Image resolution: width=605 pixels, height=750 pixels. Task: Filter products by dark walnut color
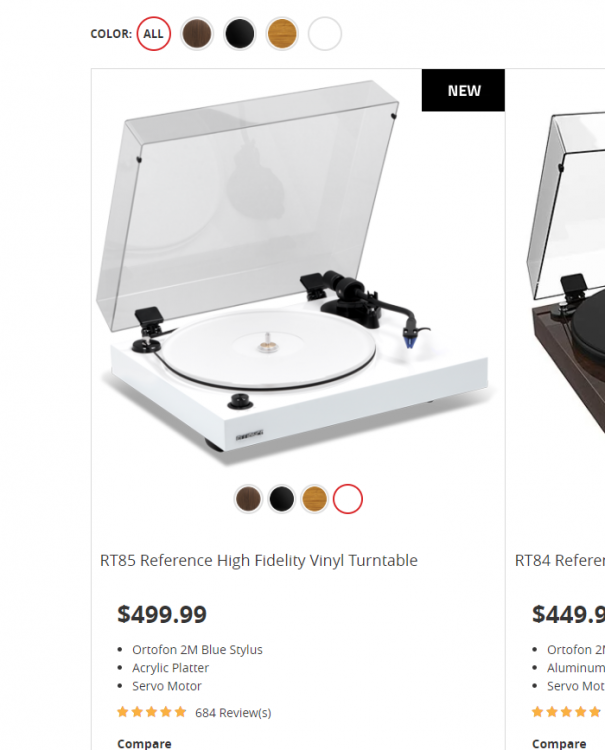(197, 34)
